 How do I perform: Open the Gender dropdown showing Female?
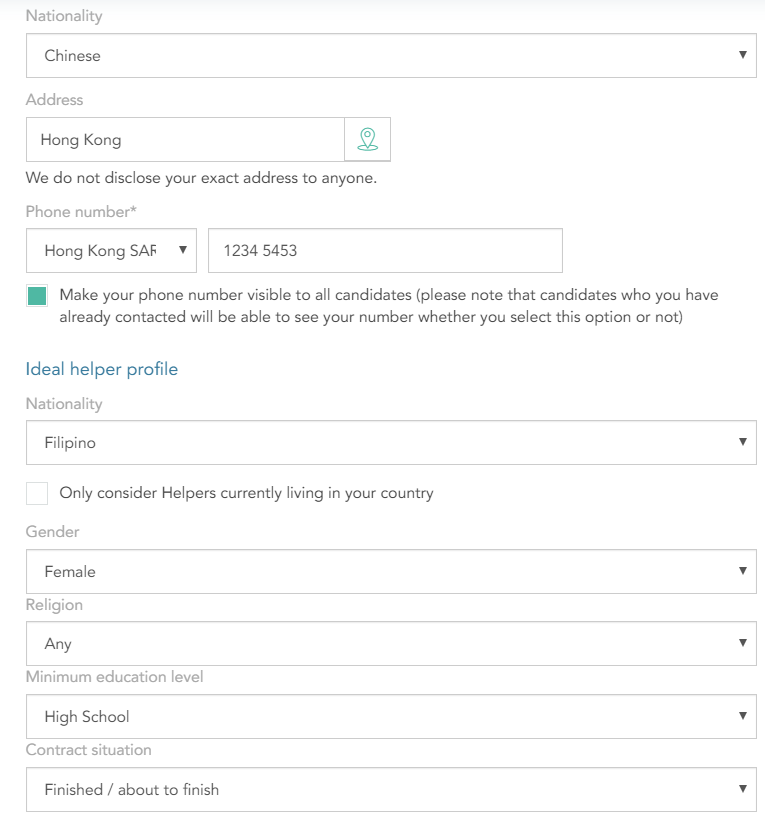point(391,571)
